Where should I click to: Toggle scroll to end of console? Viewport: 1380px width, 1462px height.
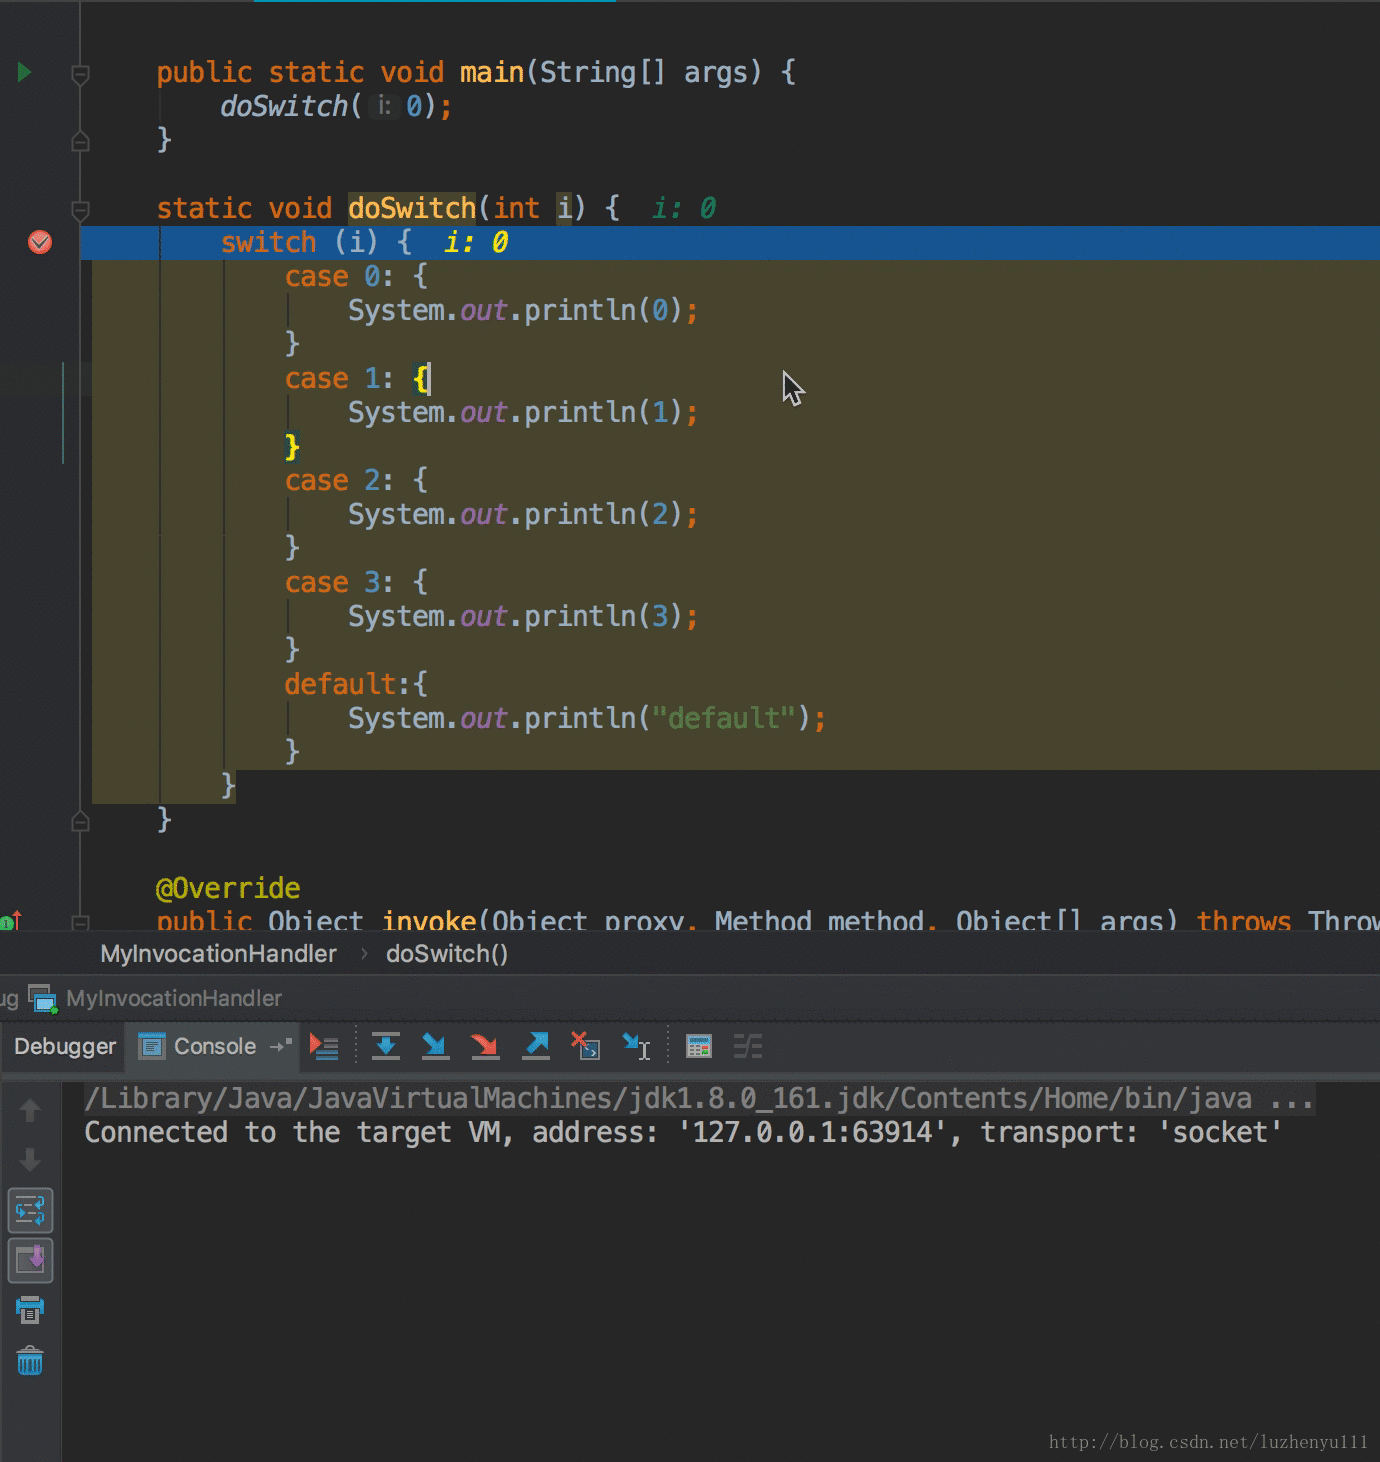click(x=30, y=1260)
